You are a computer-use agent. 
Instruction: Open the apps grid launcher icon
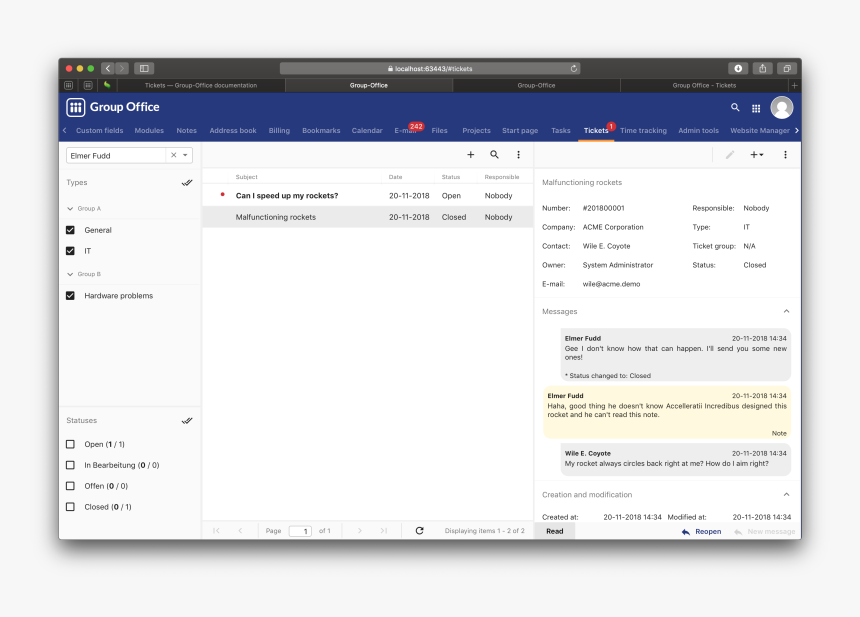click(x=756, y=108)
